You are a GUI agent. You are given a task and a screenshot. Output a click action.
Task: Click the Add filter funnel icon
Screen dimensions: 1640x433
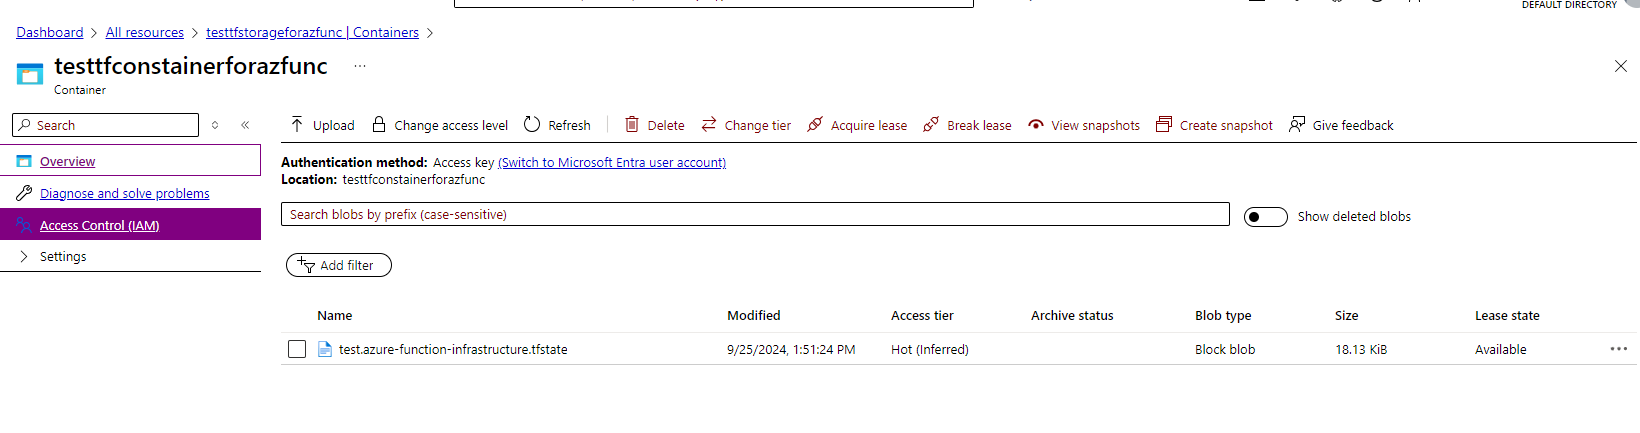click(306, 265)
